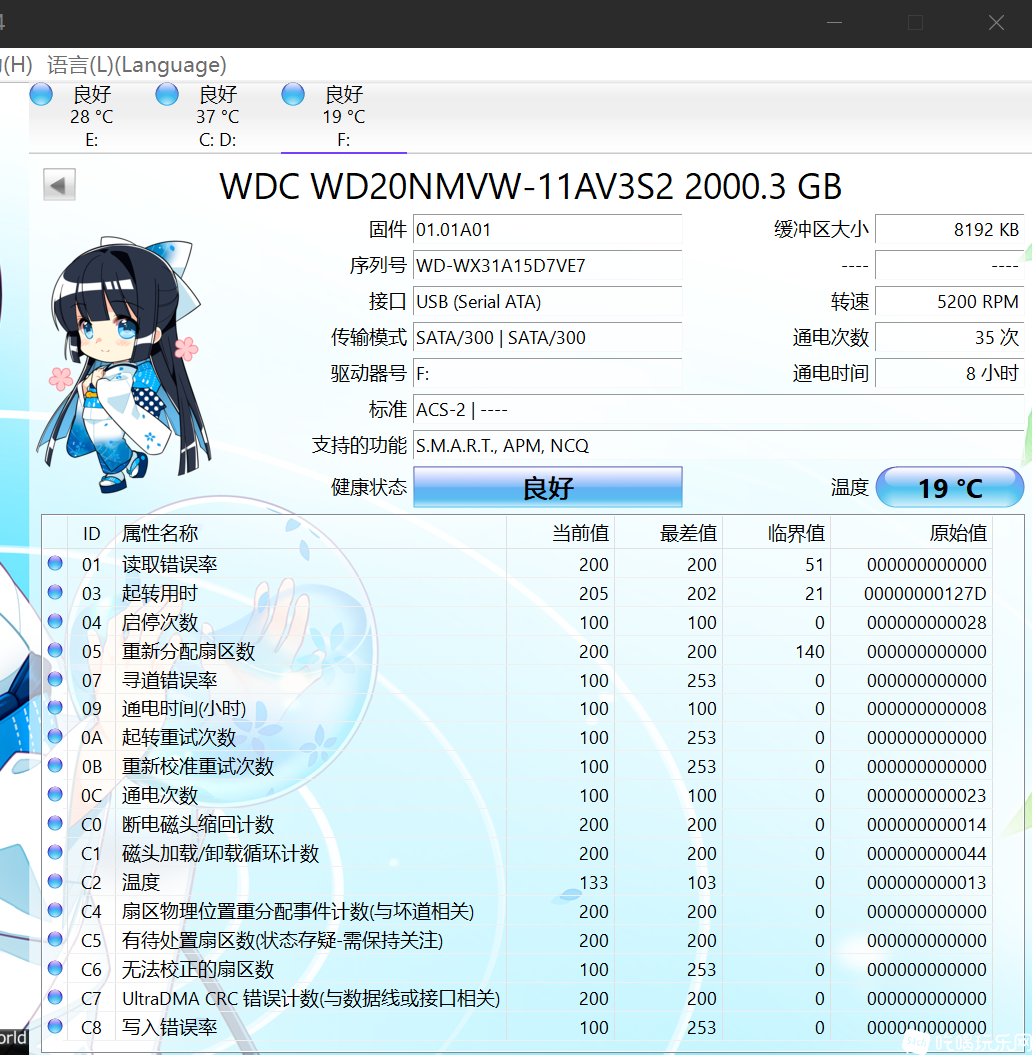1032x1055 pixels.
Task: Click the status dot for 寻道错误率 row
Action: click(x=55, y=679)
